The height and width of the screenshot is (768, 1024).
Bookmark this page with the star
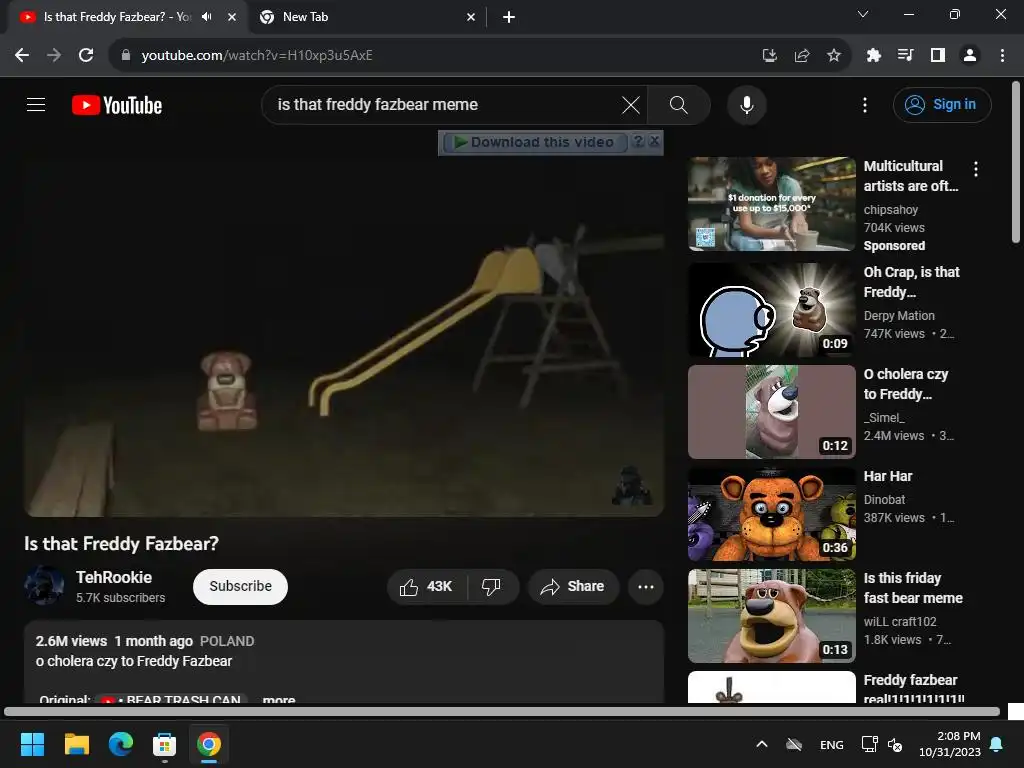tap(834, 56)
